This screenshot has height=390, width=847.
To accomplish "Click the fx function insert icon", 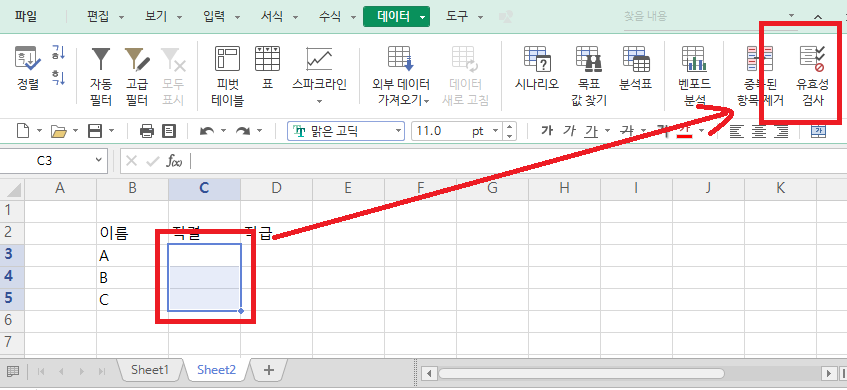I will pyautogui.click(x=173, y=160).
